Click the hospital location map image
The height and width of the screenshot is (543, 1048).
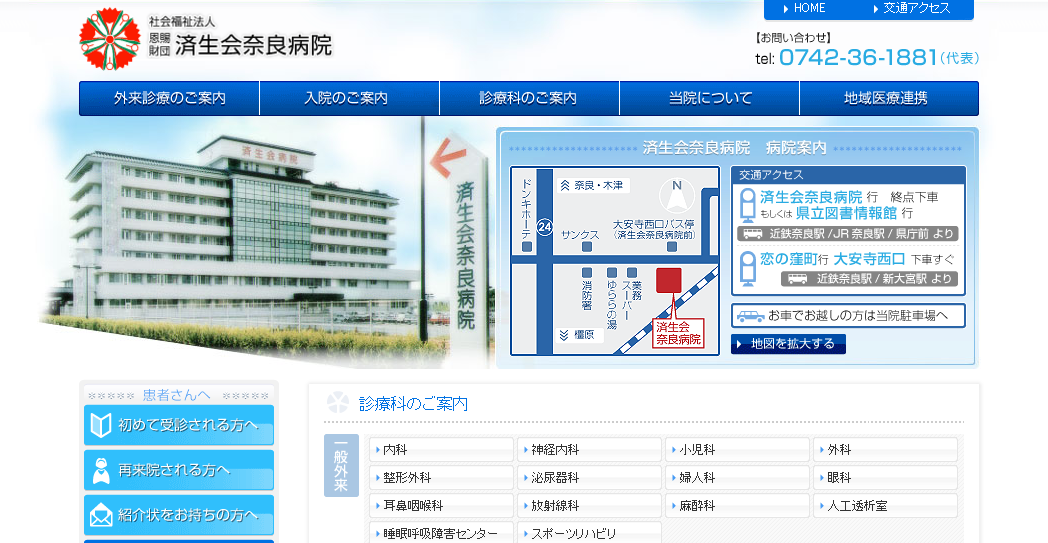point(615,261)
